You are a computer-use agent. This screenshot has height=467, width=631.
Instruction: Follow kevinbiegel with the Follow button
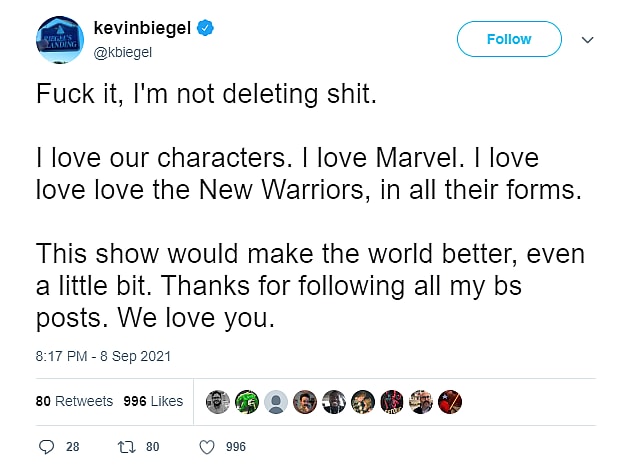pos(508,39)
